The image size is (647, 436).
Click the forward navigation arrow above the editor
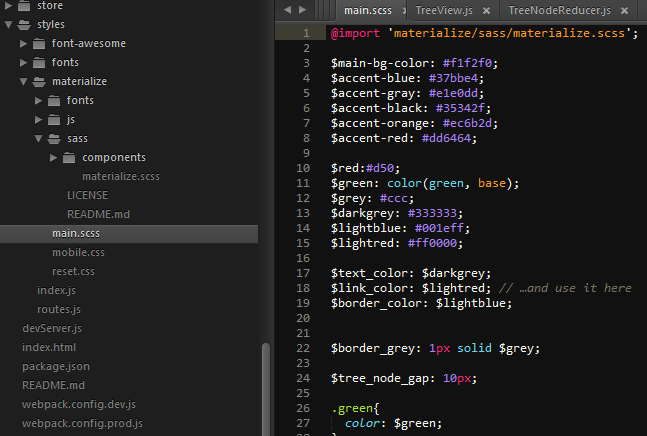pyautogui.click(x=302, y=9)
